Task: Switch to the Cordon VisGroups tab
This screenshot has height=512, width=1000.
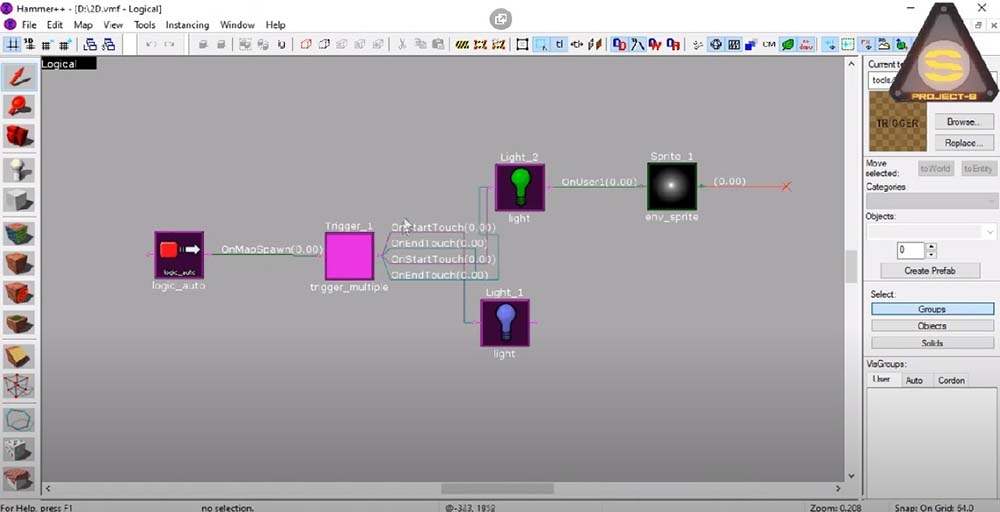Action: pyautogui.click(x=951, y=380)
